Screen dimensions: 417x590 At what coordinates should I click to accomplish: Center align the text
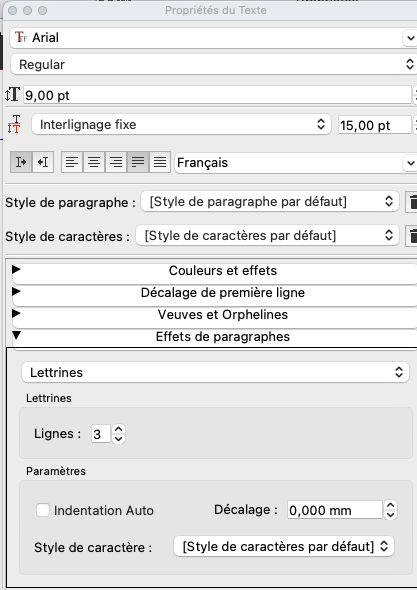coord(94,162)
